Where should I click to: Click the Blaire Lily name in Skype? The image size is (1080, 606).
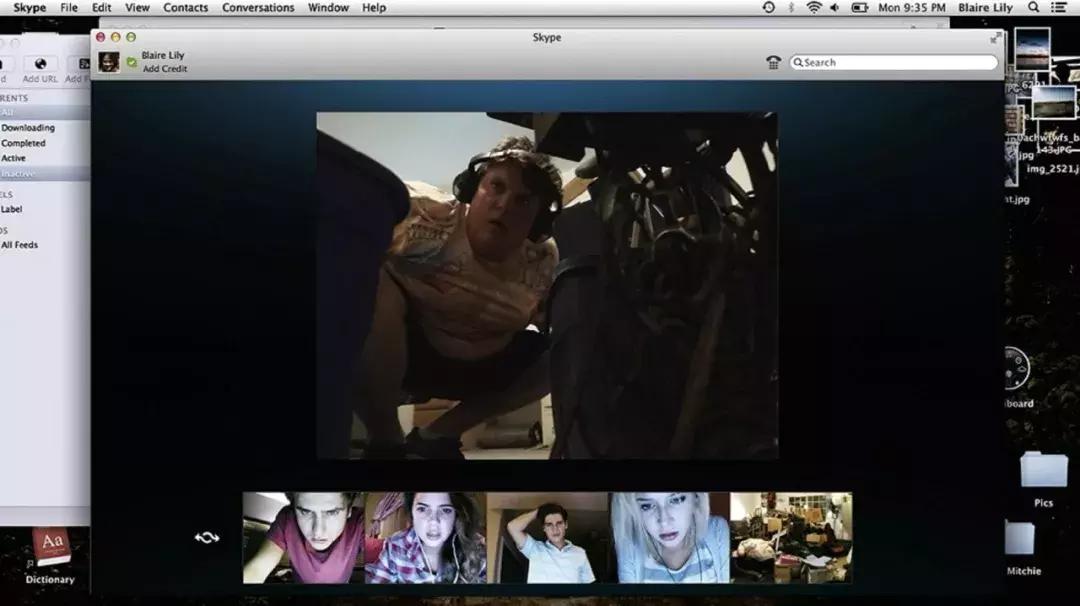click(163, 55)
